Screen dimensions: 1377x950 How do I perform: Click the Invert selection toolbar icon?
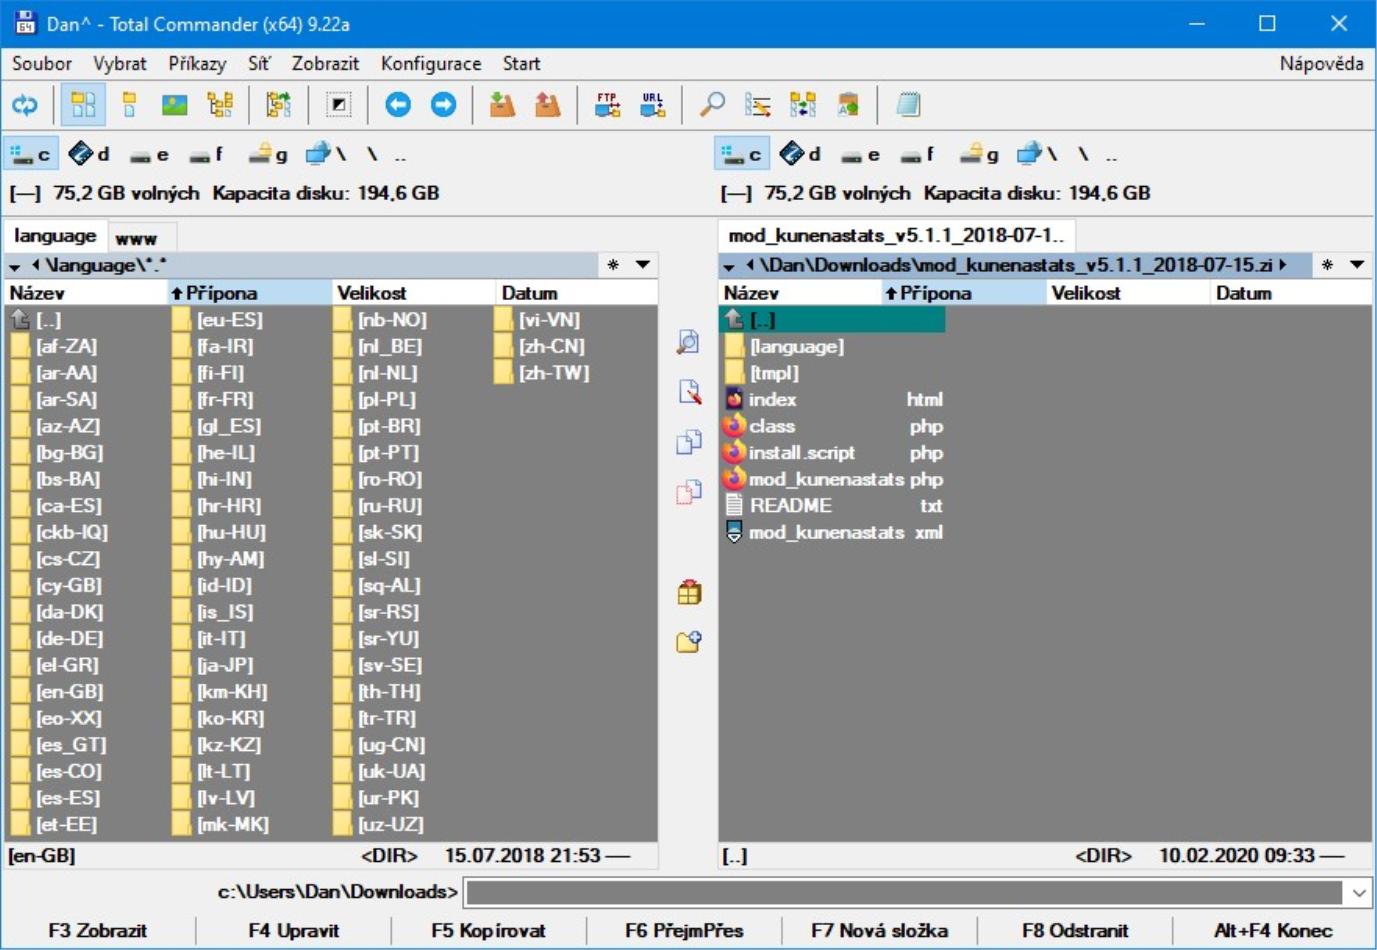coord(339,105)
